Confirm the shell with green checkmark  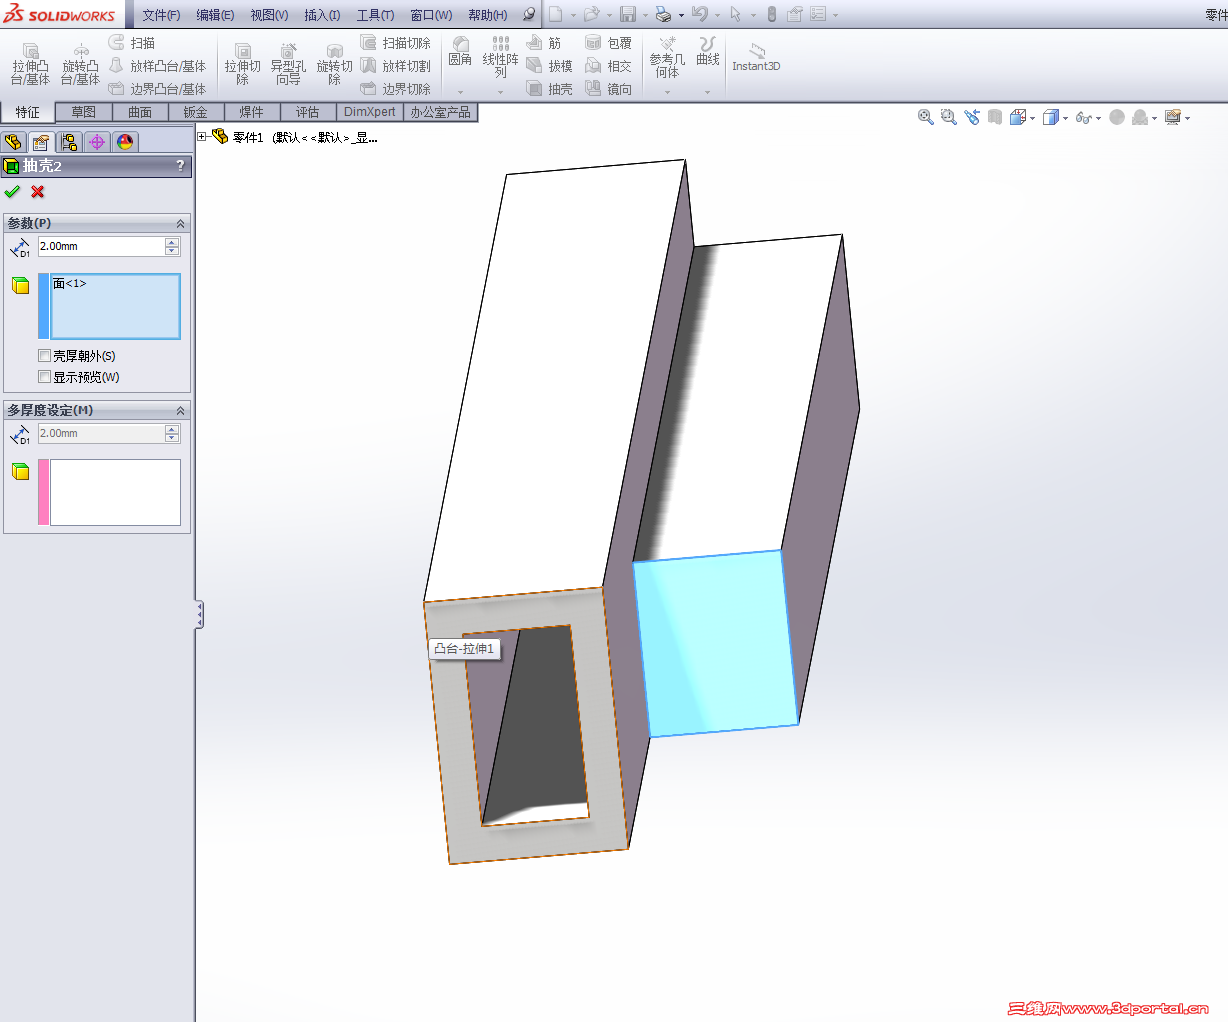pyautogui.click(x=12, y=191)
